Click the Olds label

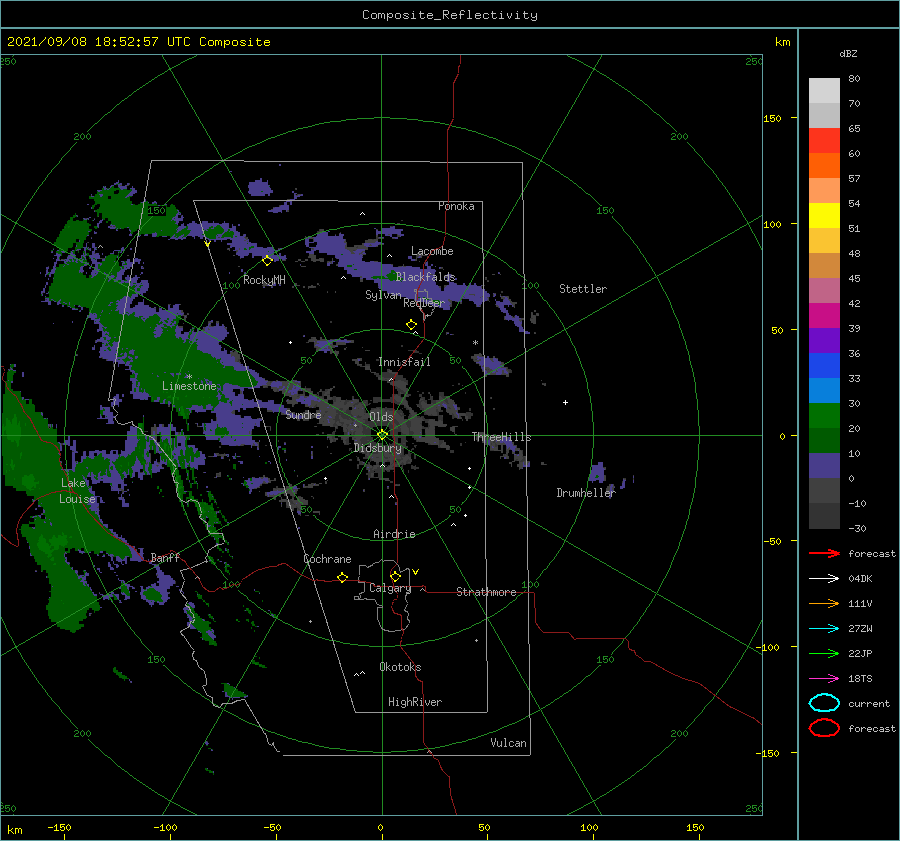coord(381,417)
